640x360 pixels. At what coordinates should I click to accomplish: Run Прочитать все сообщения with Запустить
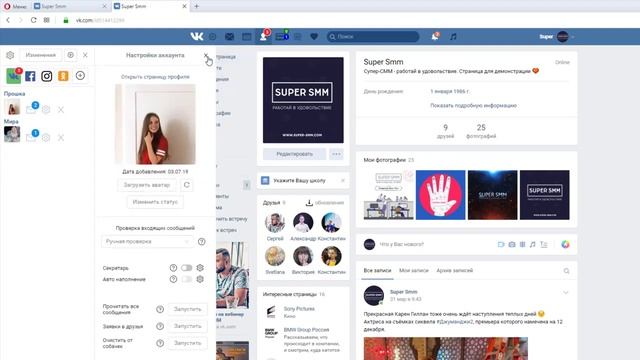(x=187, y=309)
